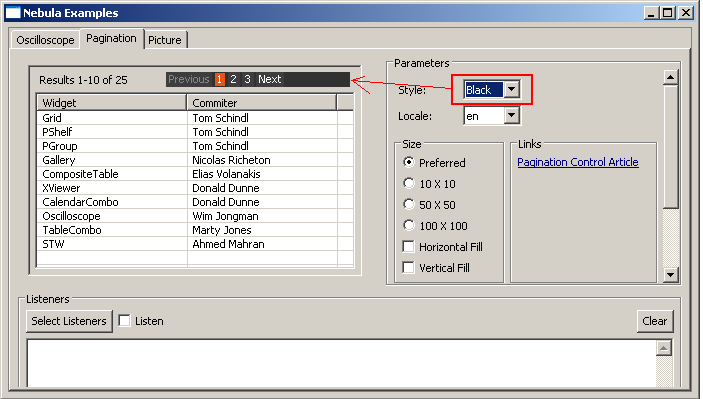Select page 1 in pagination bar
Viewport: 703px width, 399px height.
pyautogui.click(x=219, y=79)
